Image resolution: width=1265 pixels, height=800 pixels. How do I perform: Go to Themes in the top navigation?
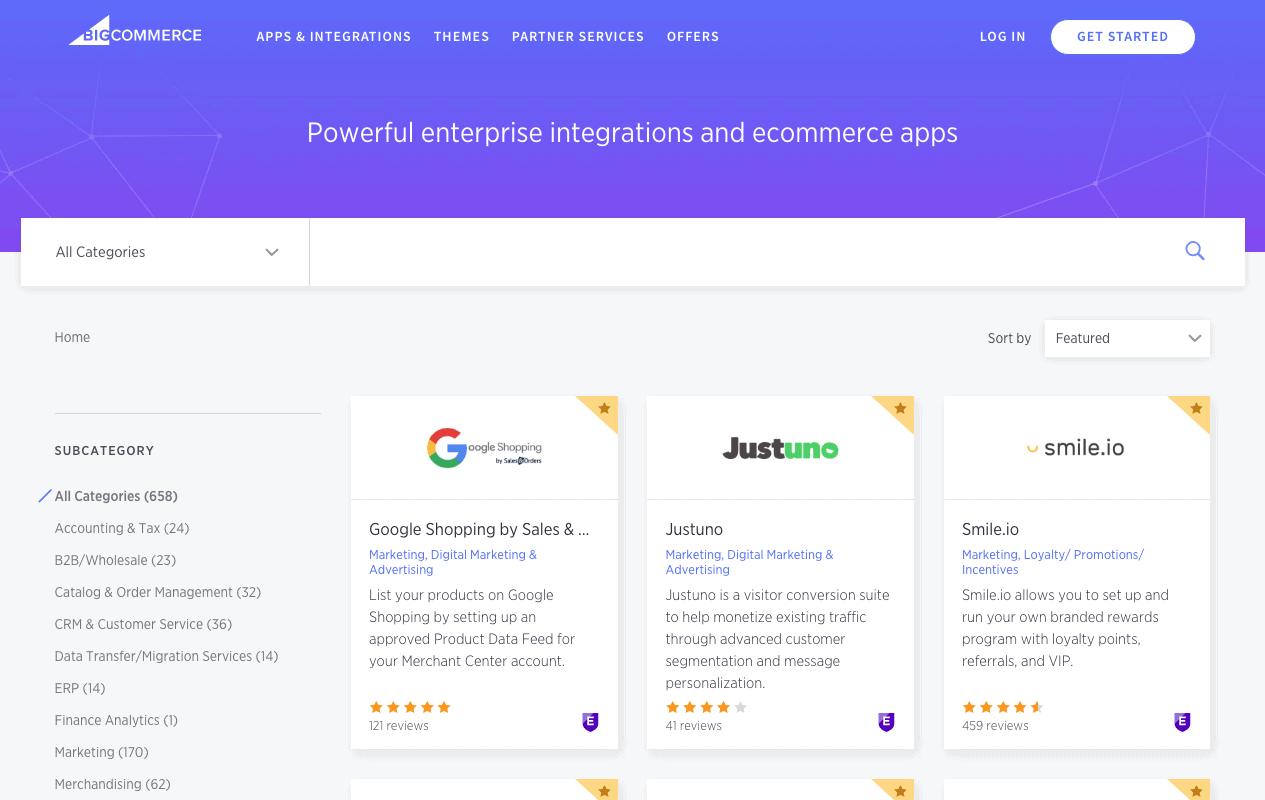click(462, 37)
